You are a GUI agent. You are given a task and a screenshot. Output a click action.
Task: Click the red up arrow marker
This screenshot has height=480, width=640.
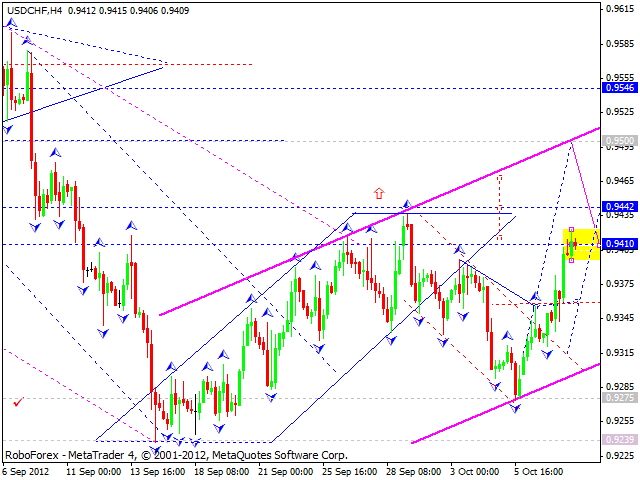pos(379,192)
